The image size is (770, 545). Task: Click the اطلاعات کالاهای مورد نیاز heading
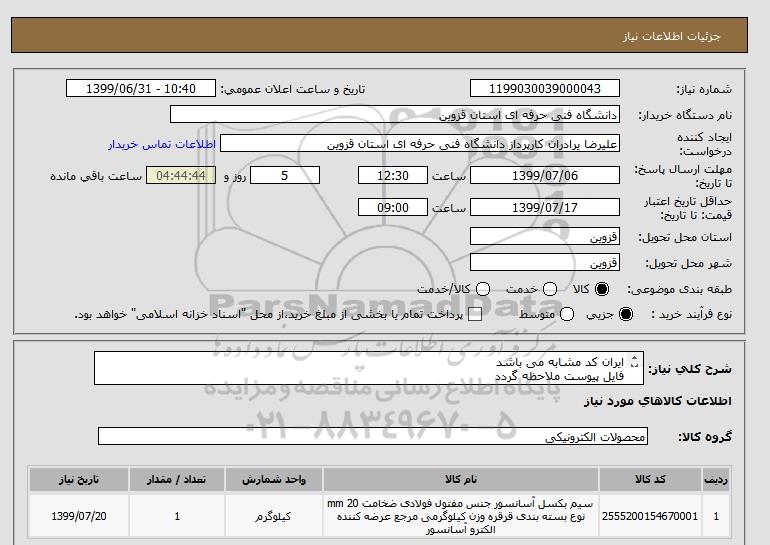[658, 401]
